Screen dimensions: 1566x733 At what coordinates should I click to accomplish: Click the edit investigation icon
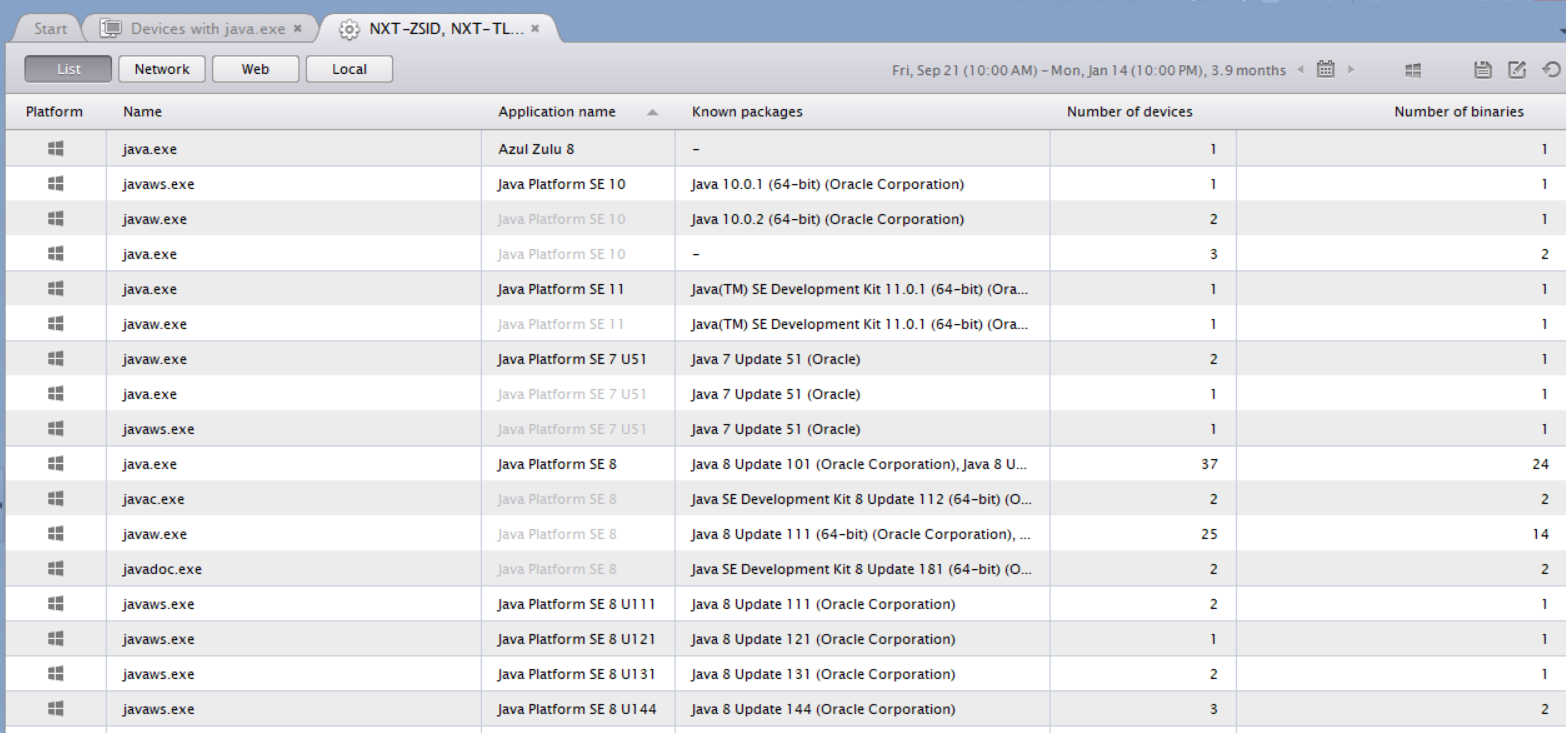pyautogui.click(x=1517, y=70)
